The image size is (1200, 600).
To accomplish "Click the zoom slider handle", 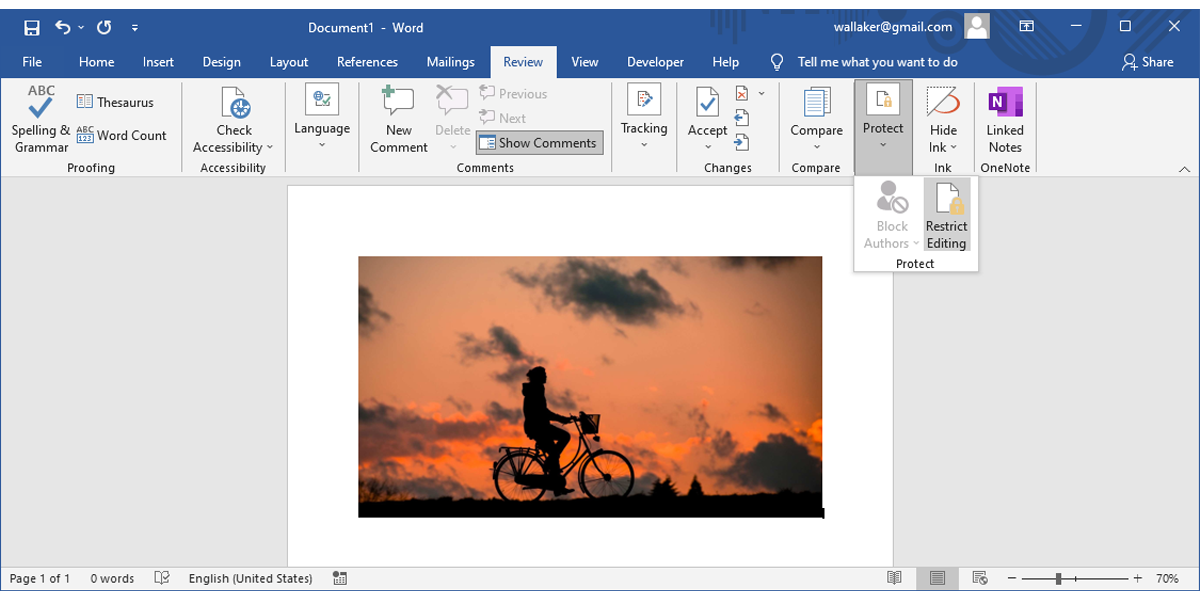I will [1058, 578].
